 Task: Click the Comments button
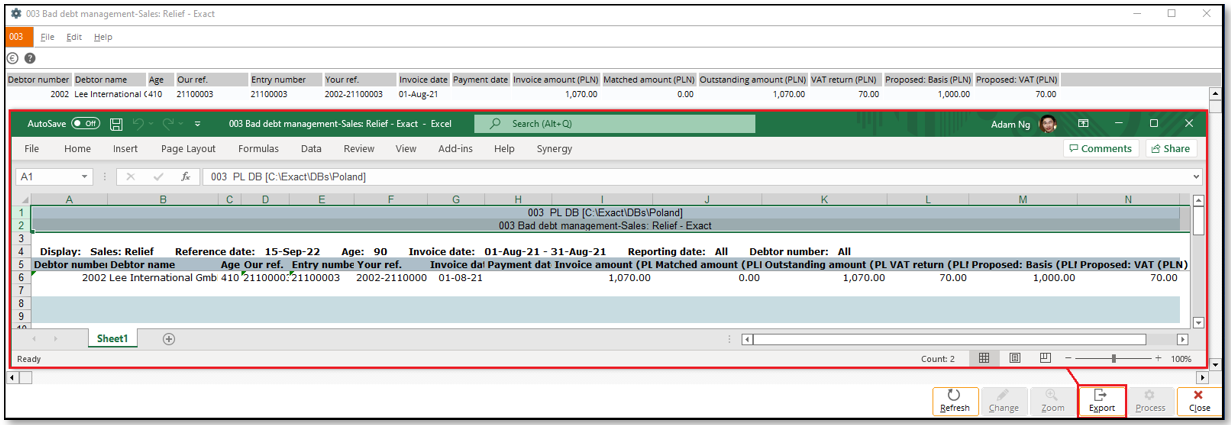tap(1100, 148)
